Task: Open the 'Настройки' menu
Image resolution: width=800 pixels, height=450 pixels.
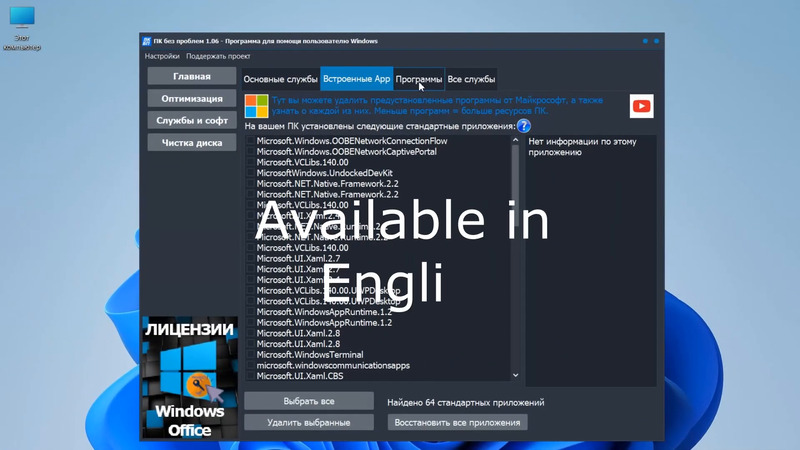Action: pyautogui.click(x=162, y=57)
